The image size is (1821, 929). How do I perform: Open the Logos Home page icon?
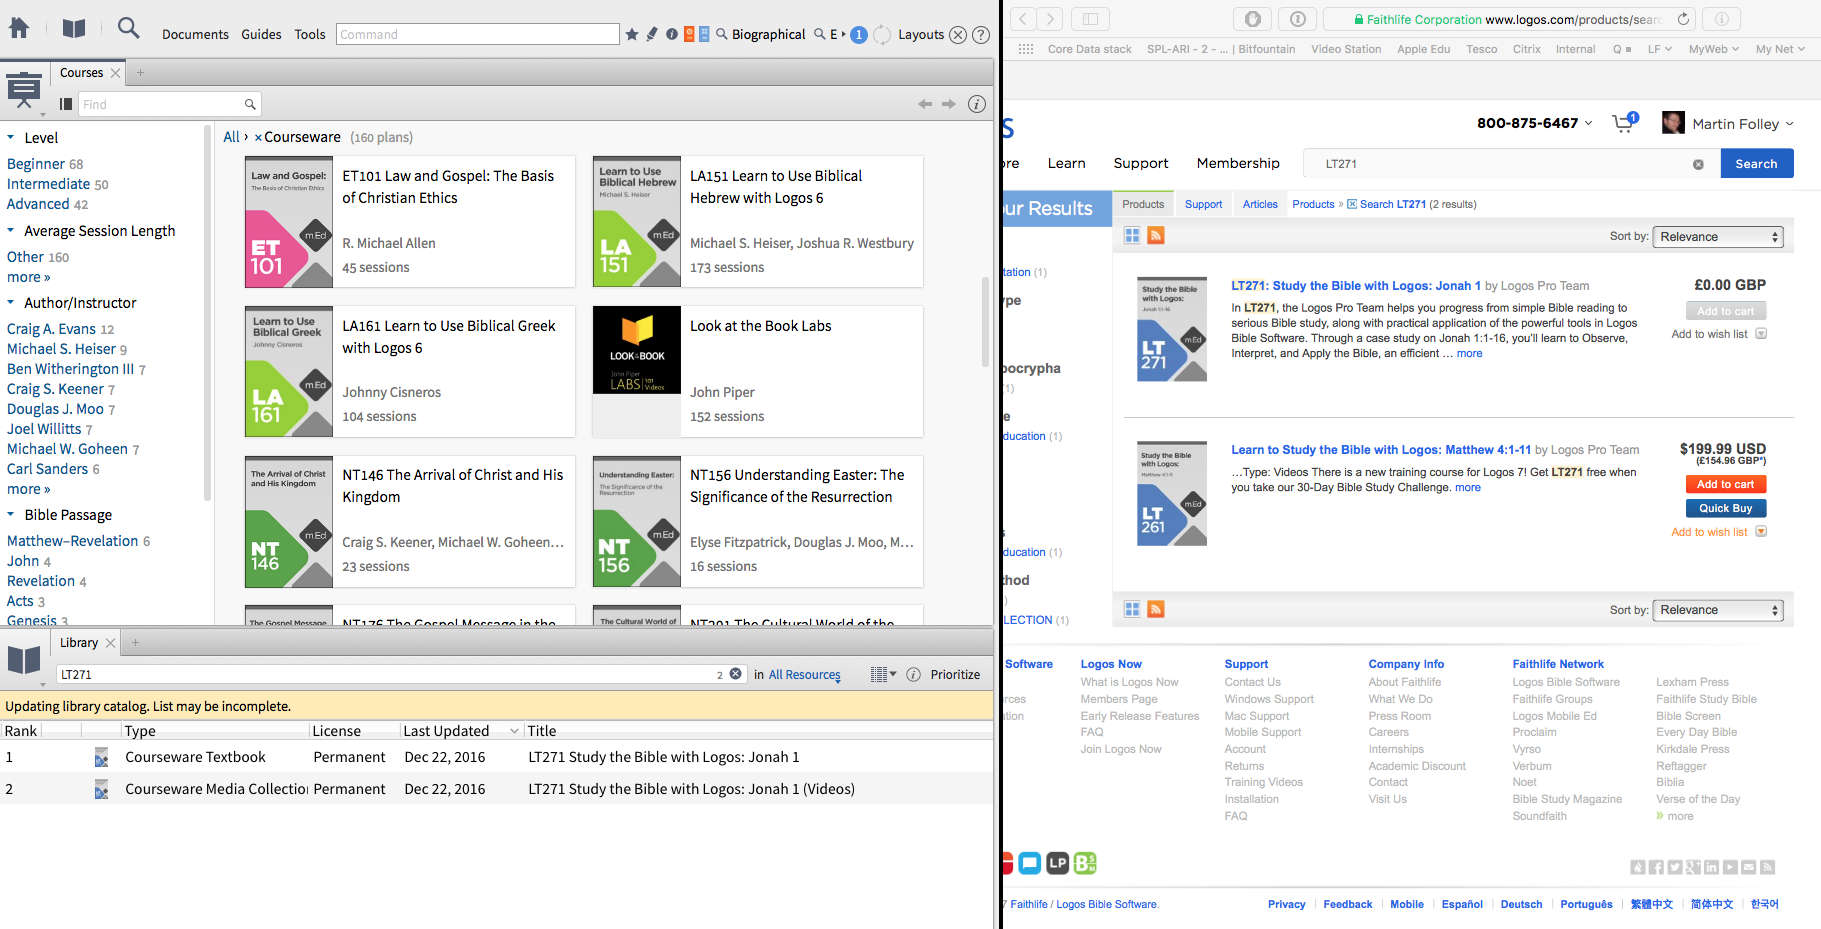point(19,28)
